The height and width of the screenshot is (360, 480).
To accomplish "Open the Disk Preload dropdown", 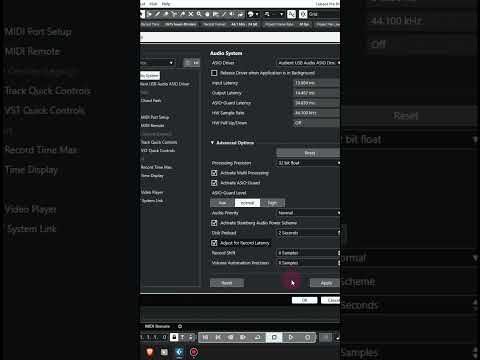I will click(x=308, y=233).
